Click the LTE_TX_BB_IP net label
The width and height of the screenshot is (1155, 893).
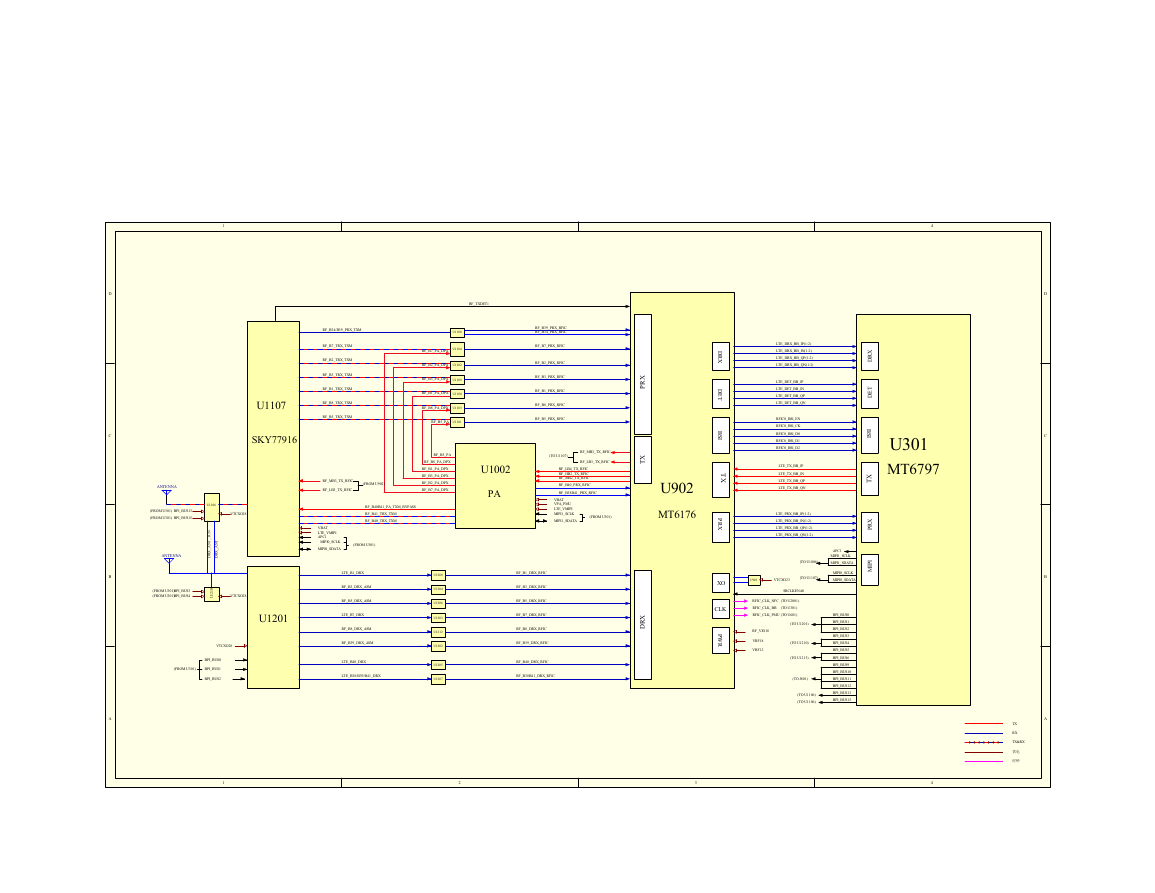[x=790, y=466]
